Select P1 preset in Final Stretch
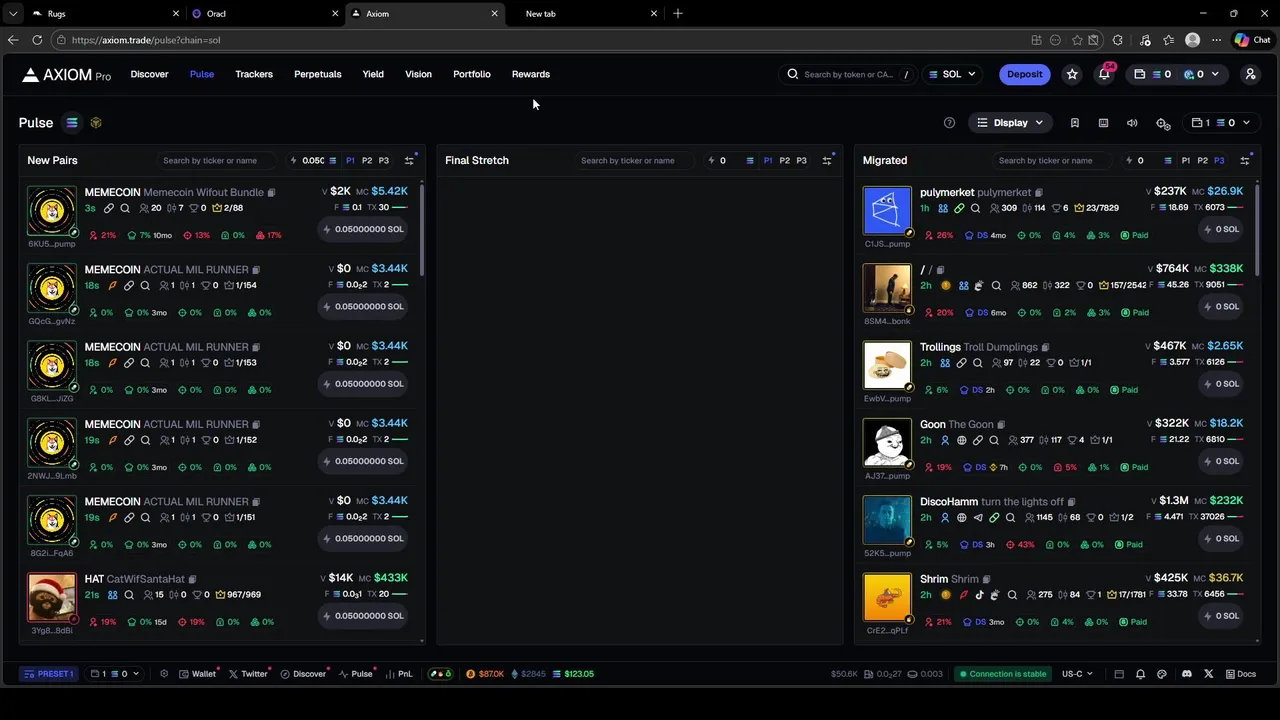The width and height of the screenshot is (1280, 720). coord(768,160)
